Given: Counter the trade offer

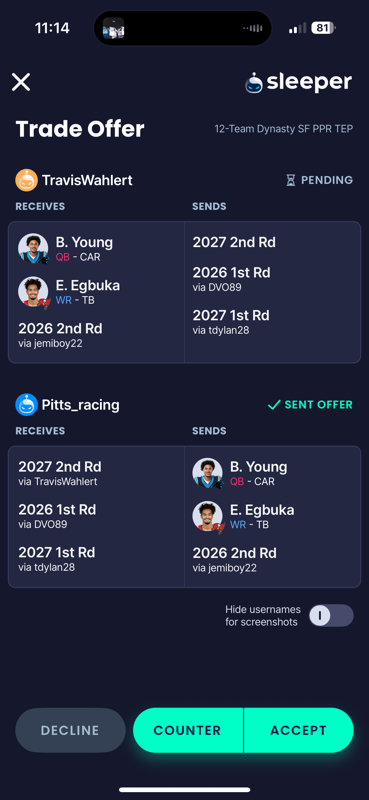Looking at the screenshot, I should point(188,730).
